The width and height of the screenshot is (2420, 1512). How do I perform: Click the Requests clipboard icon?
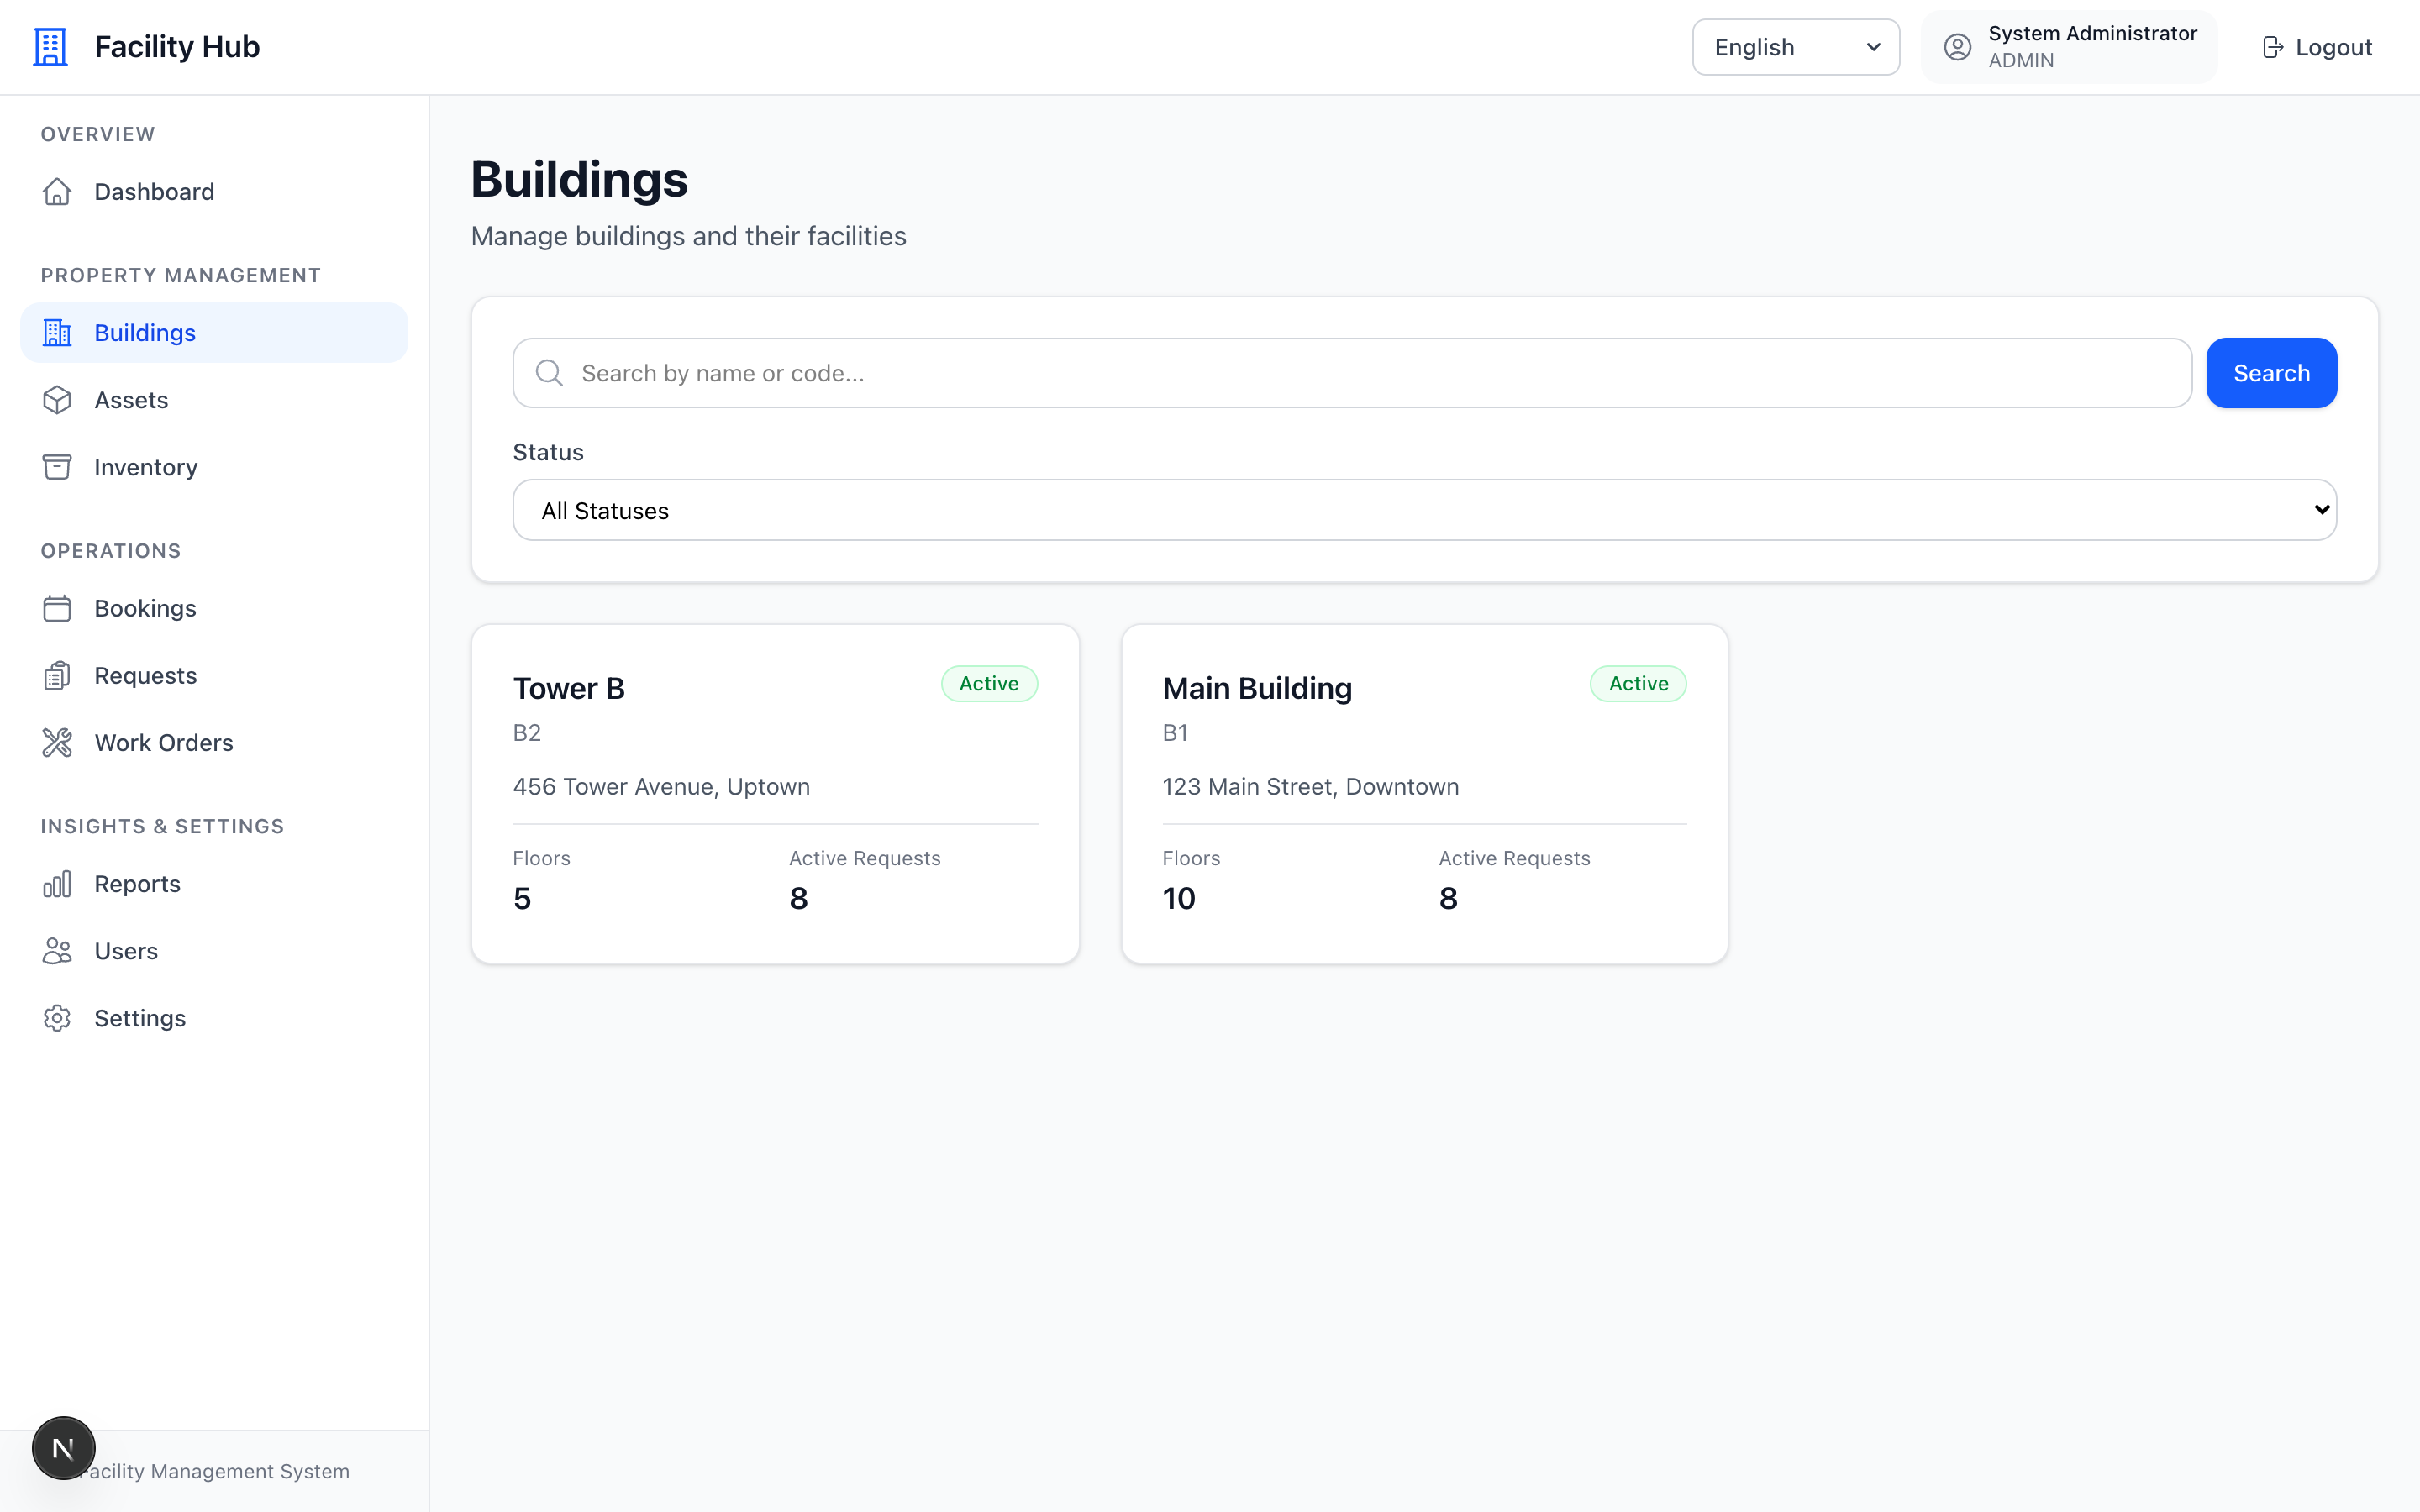tap(57, 675)
